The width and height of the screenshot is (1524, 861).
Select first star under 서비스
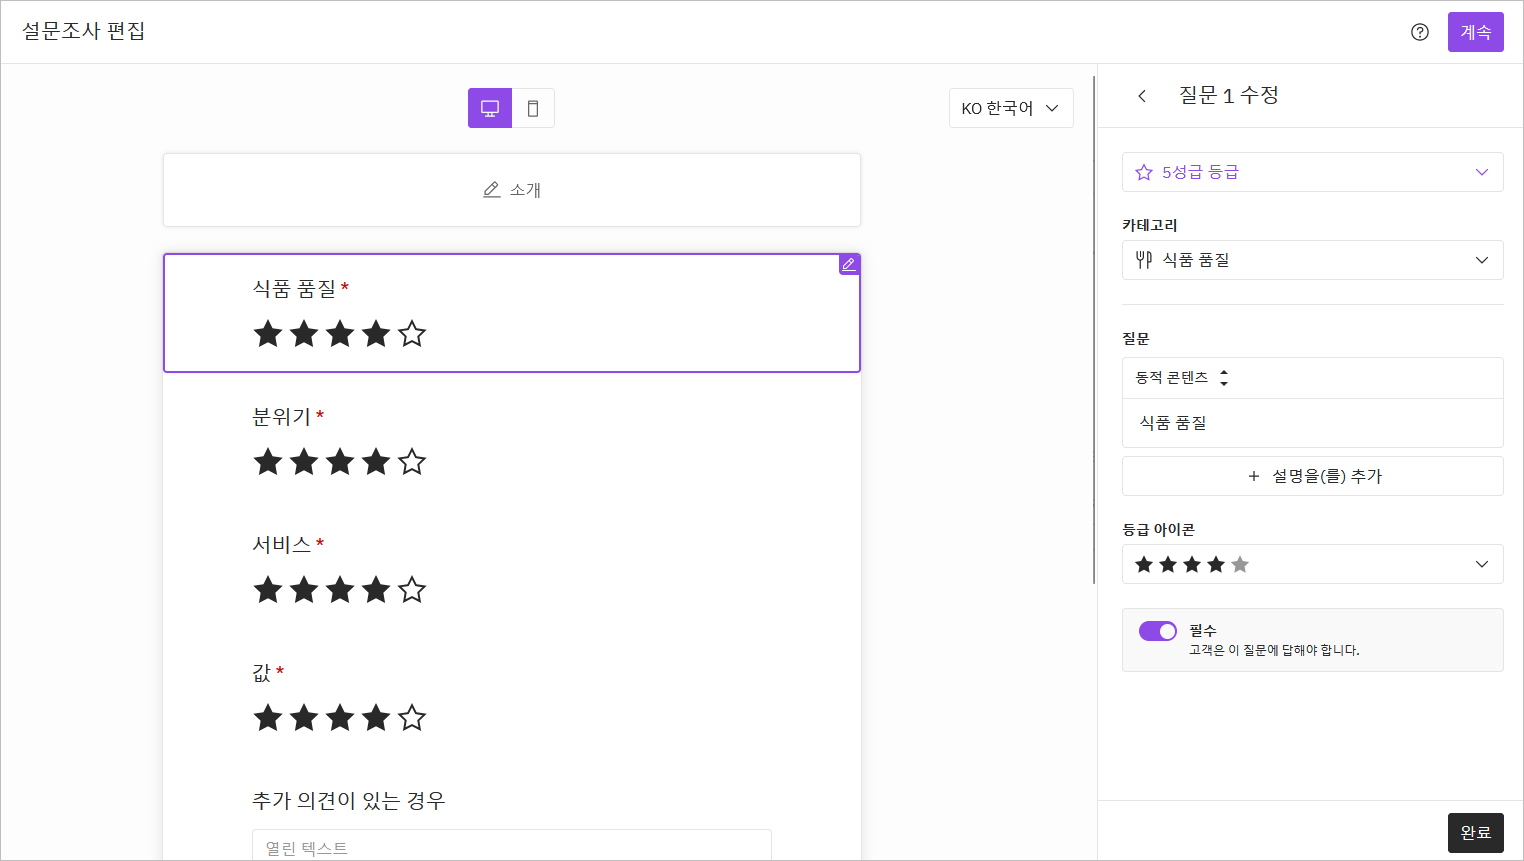[268, 589]
